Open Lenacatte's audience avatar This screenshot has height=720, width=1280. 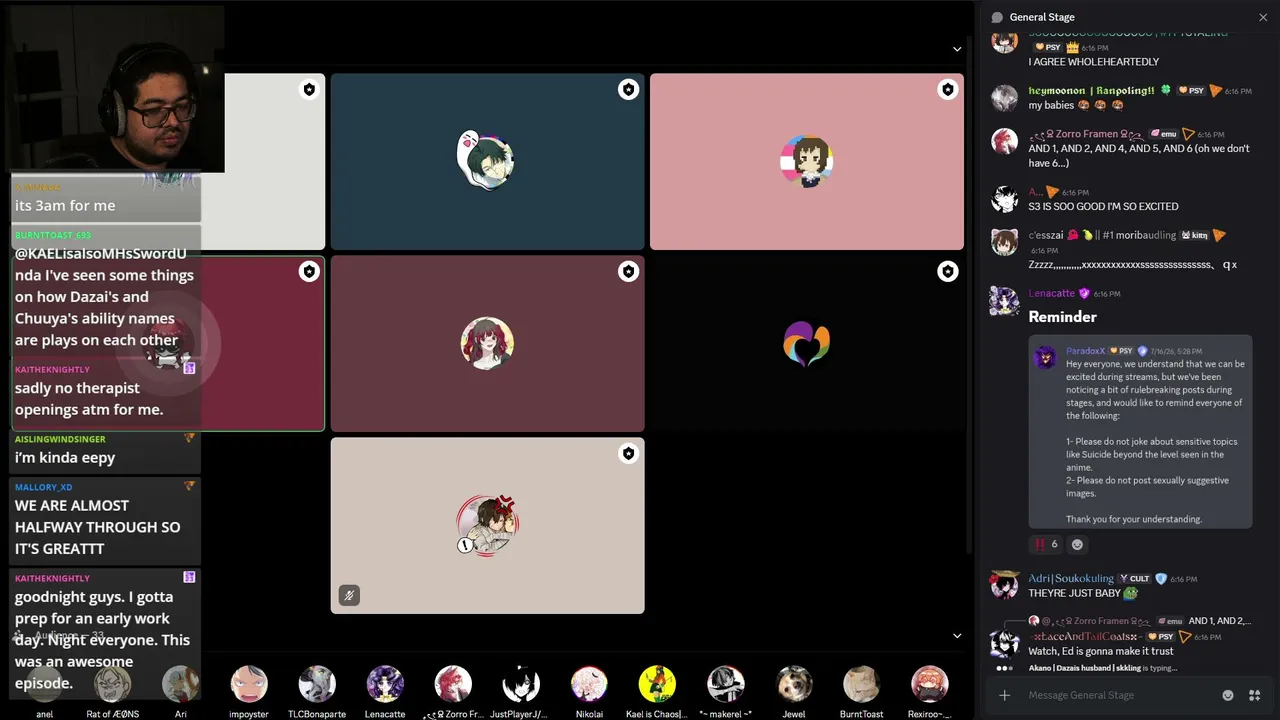click(385, 684)
